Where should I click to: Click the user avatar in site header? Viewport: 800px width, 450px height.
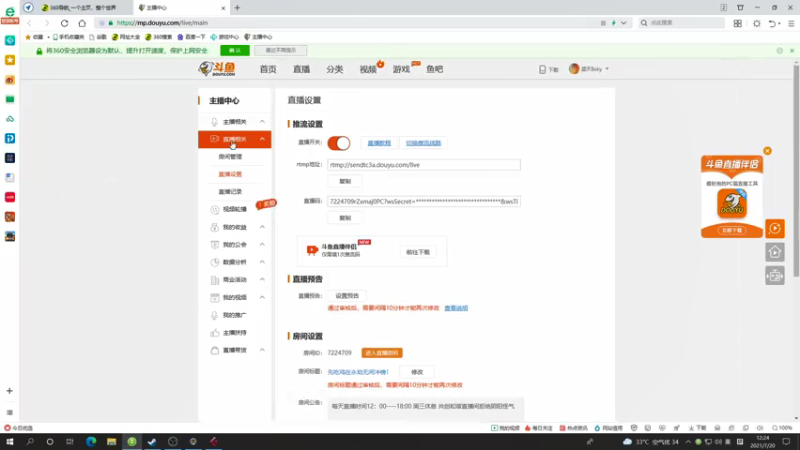(x=574, y=69)
